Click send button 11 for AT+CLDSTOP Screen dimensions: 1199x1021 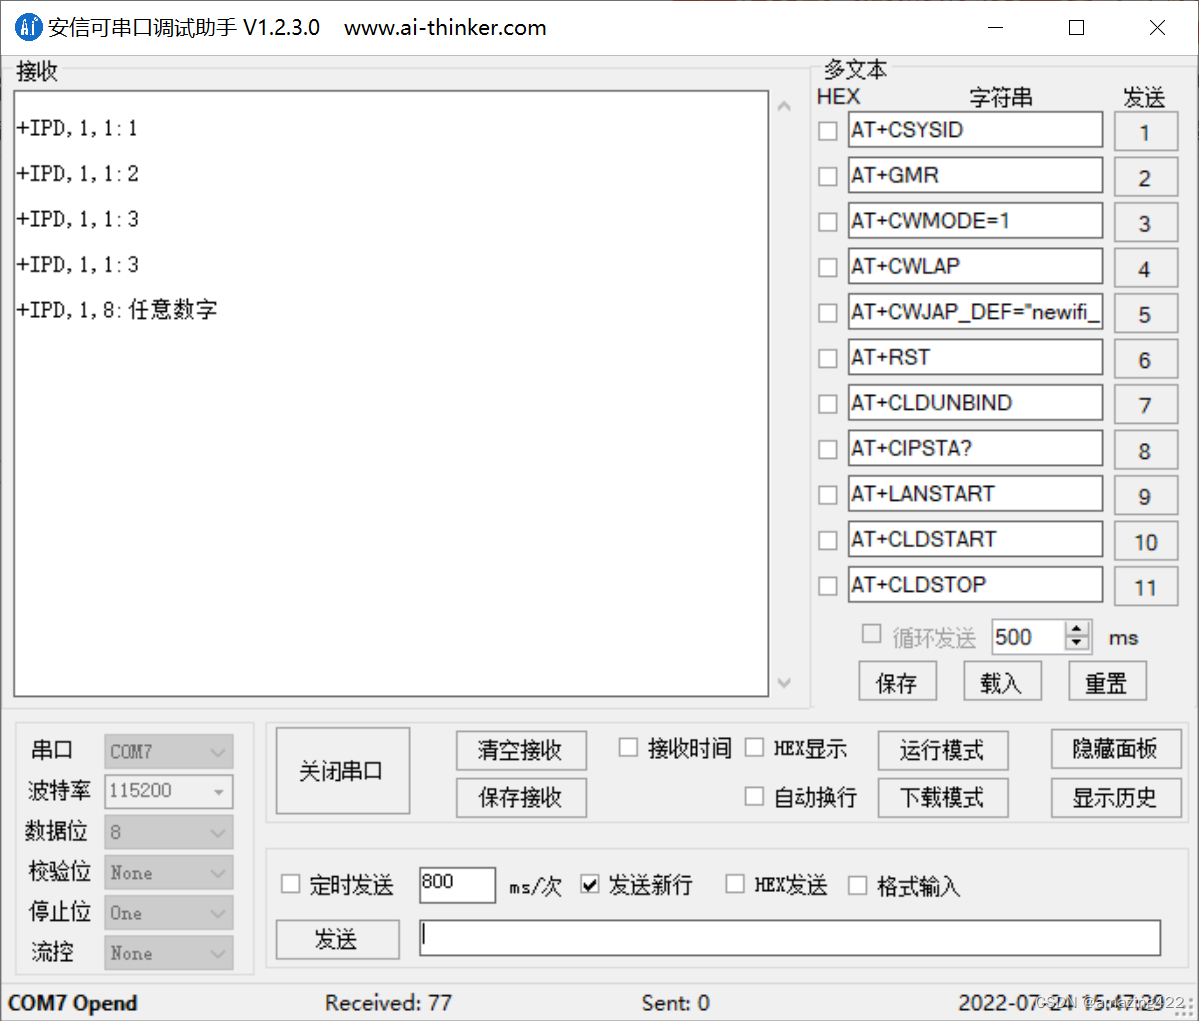pyautogui.click(x=1145, y=587)
